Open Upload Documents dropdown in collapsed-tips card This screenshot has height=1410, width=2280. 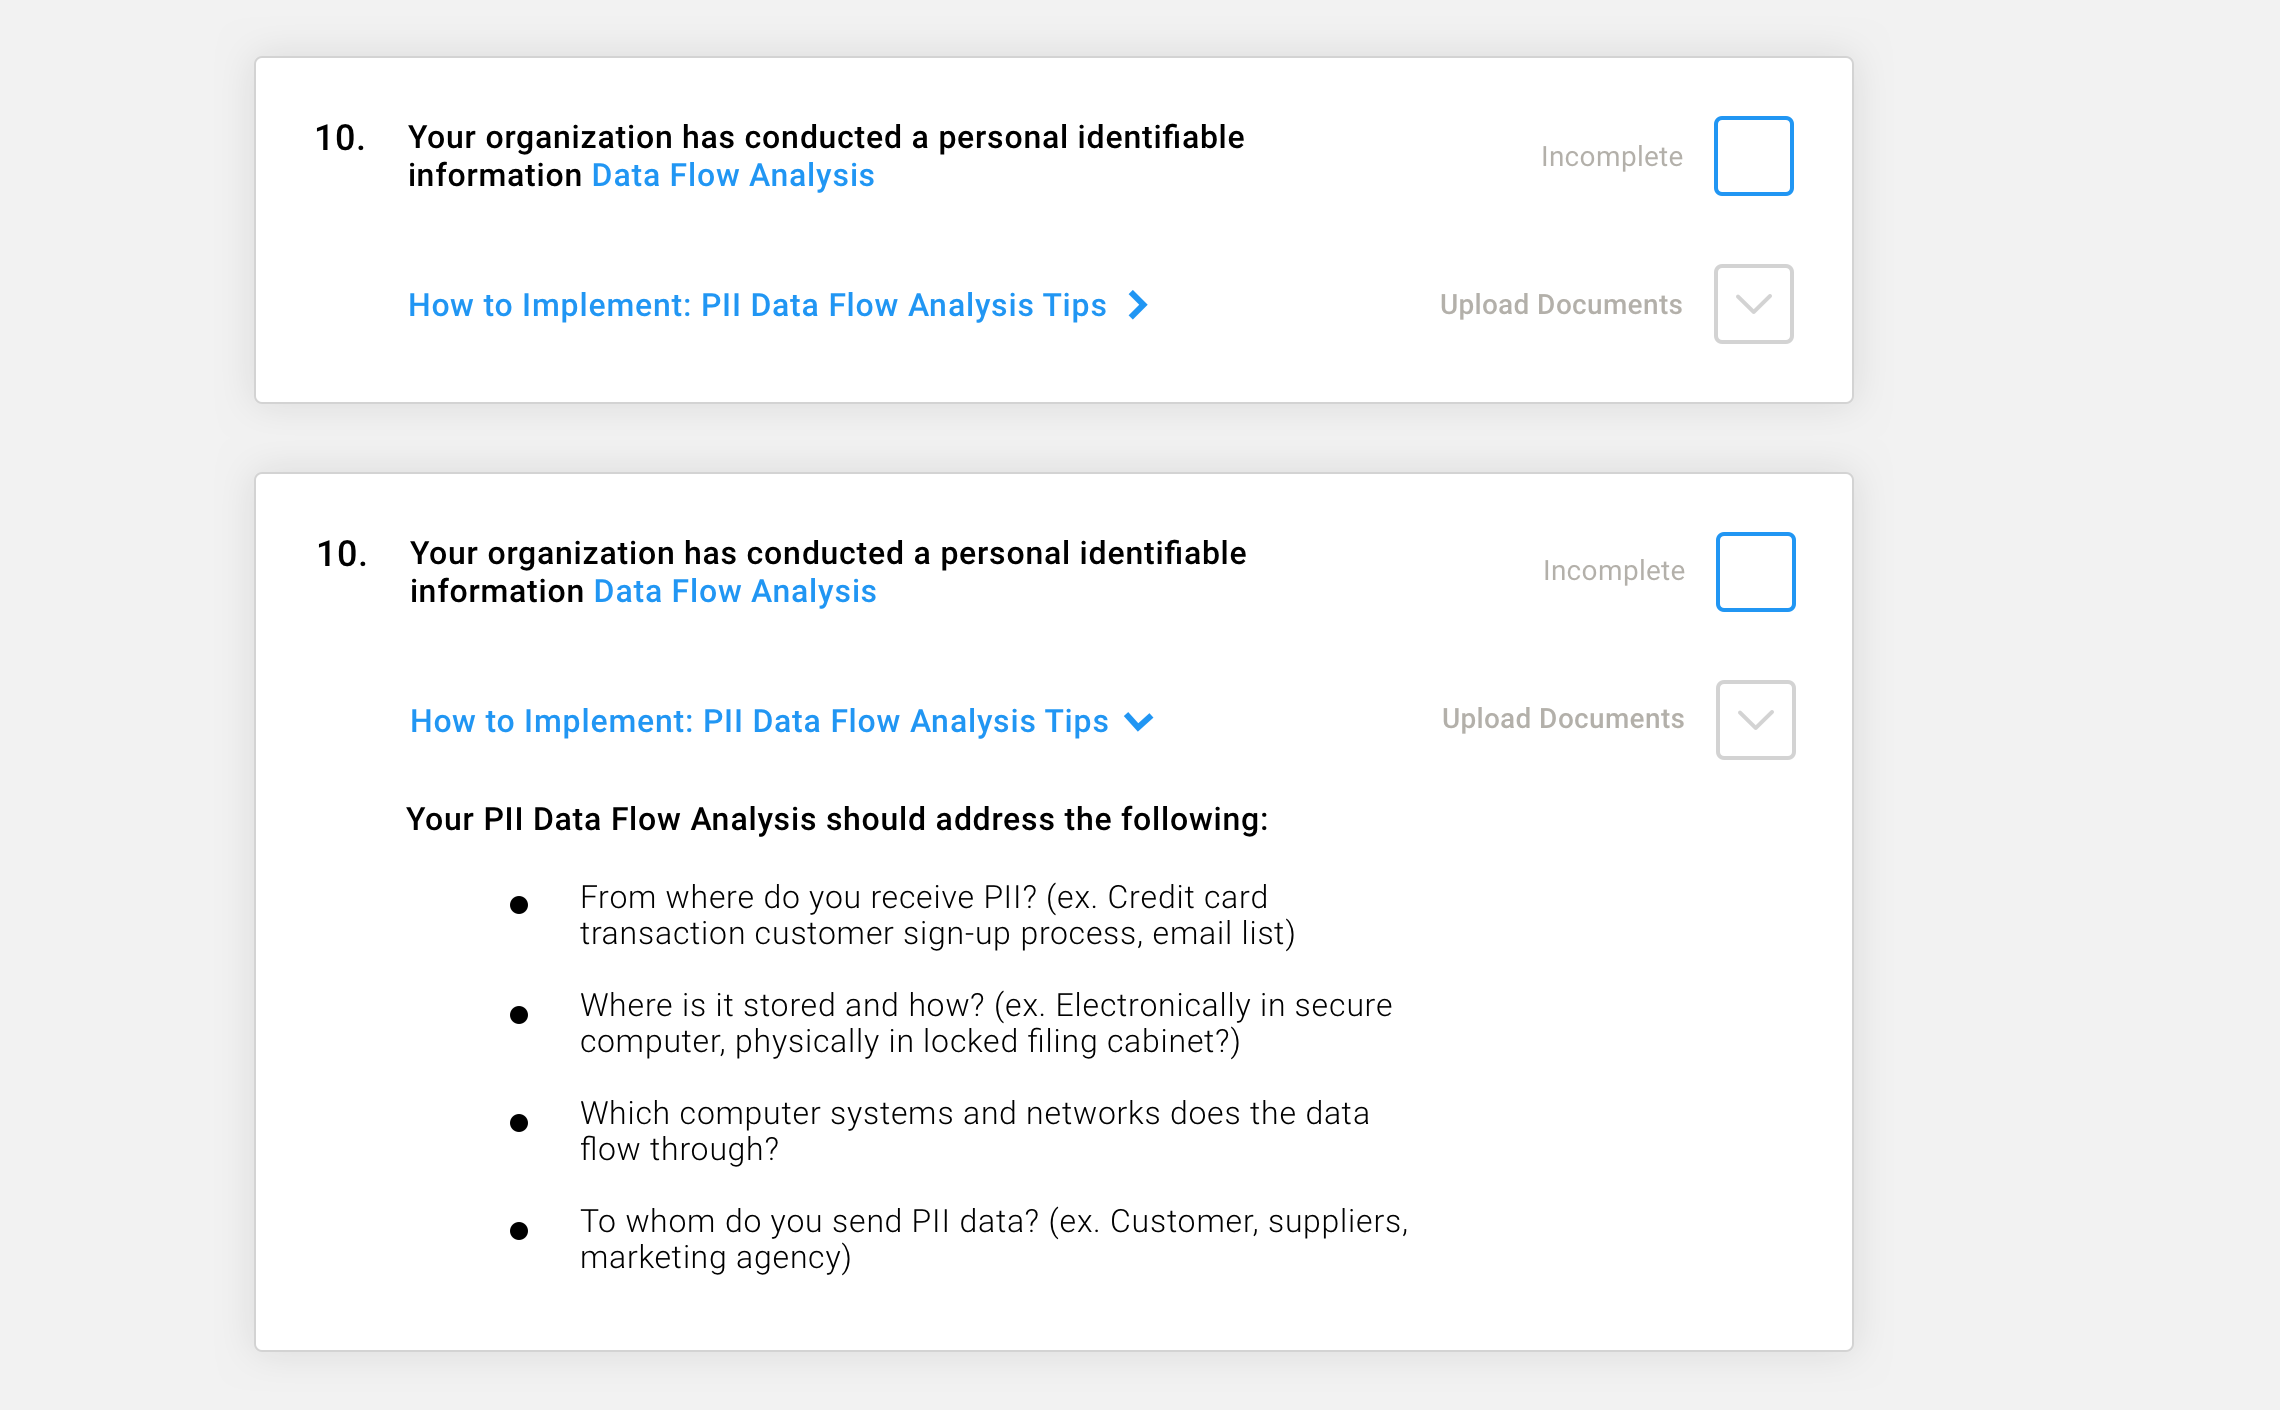1753,304
